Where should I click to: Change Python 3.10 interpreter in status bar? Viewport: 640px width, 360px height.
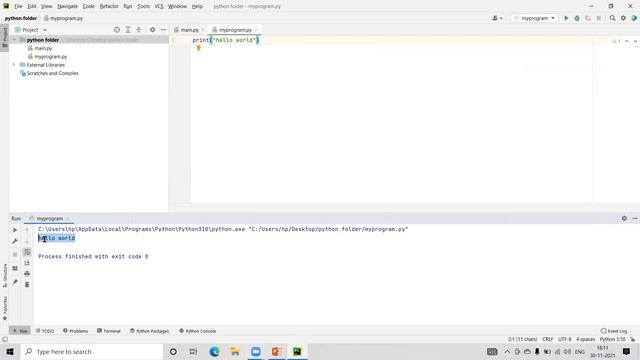(612, 339)
